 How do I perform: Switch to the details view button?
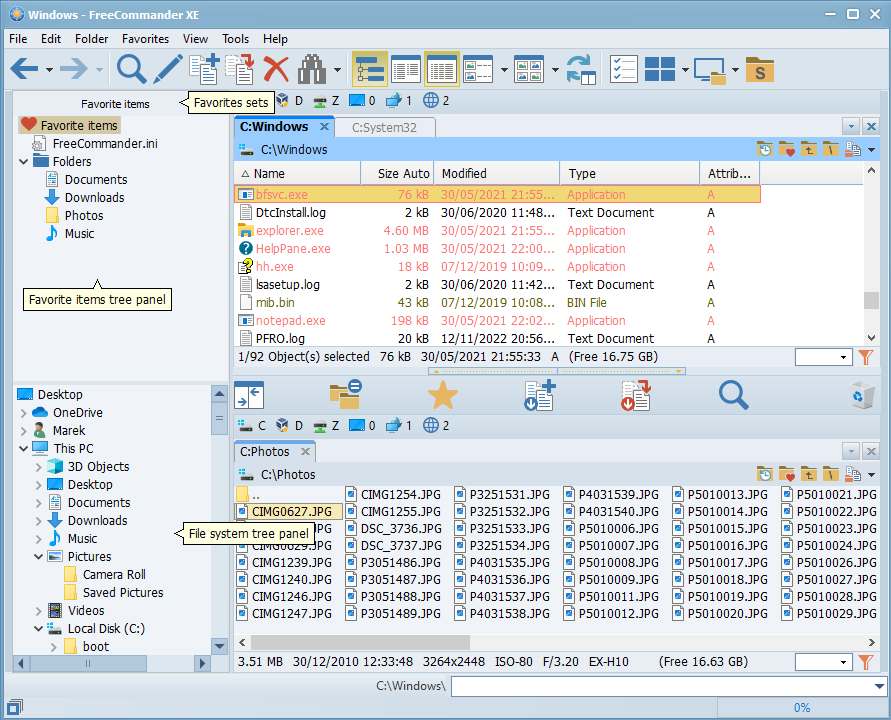(x=406, y=69)
